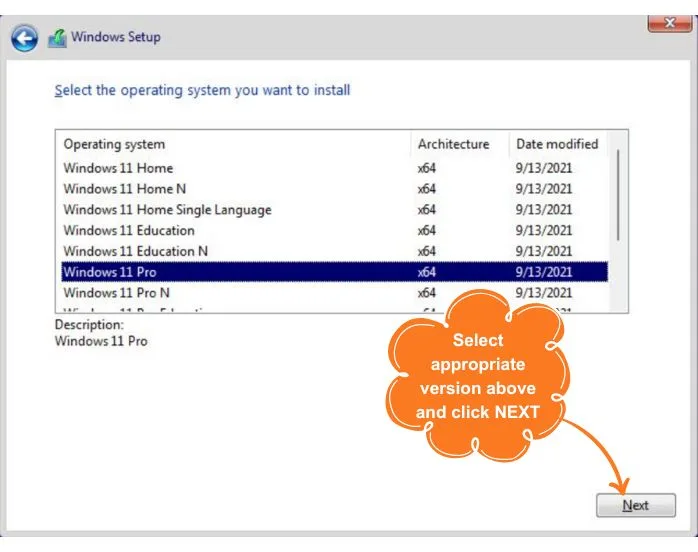Select Windows 11 Home N row
Image resolution: width=698 pixels, height=552 pixels.
(x=334, y=189)
